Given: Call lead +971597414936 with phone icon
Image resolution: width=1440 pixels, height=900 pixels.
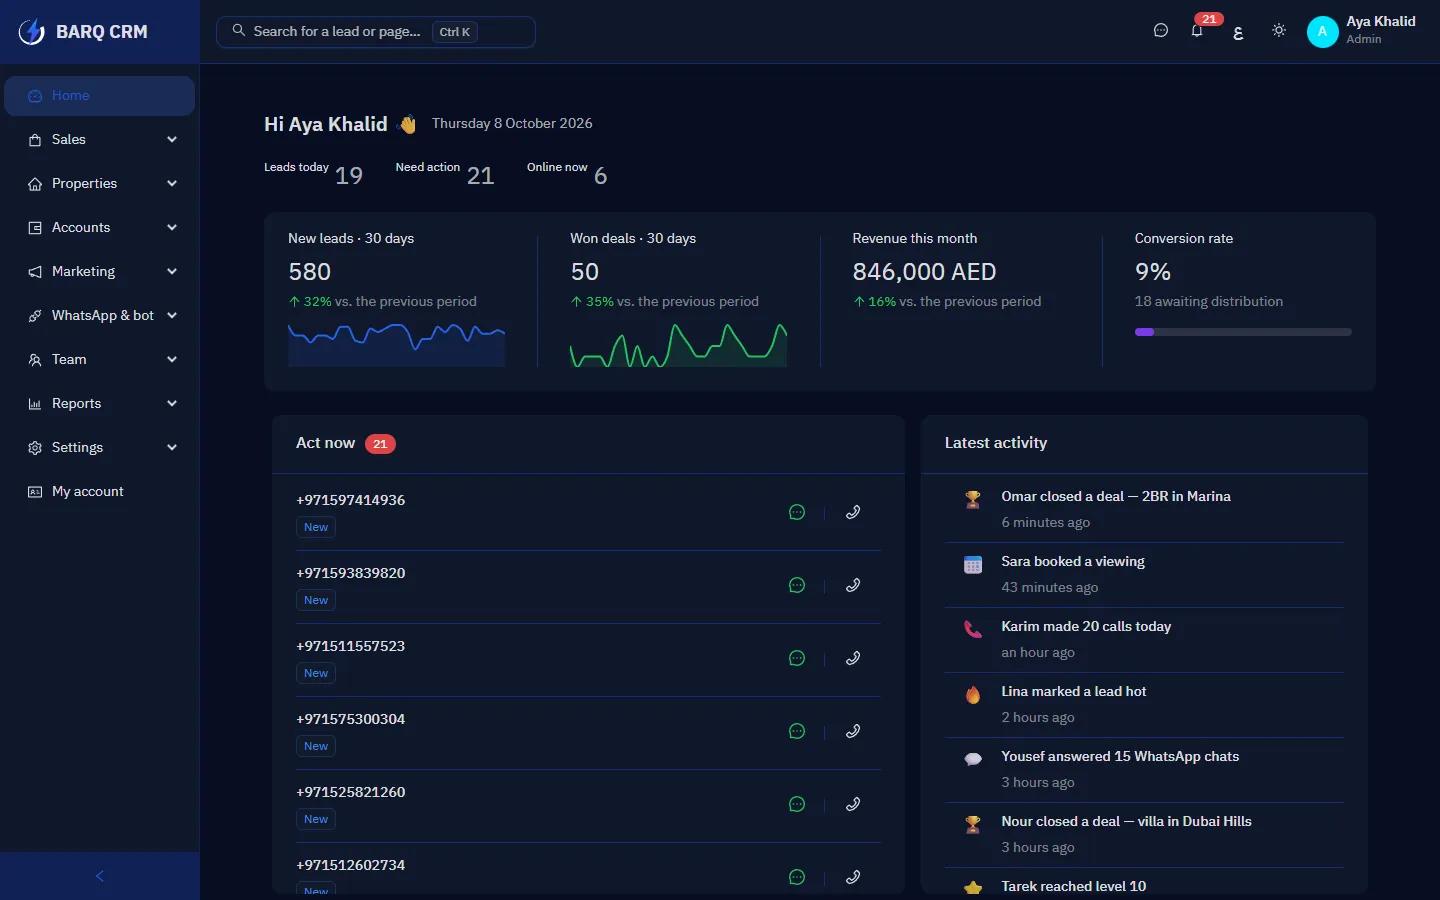Looking at the screenshot, I should click(x=853, y=512).
